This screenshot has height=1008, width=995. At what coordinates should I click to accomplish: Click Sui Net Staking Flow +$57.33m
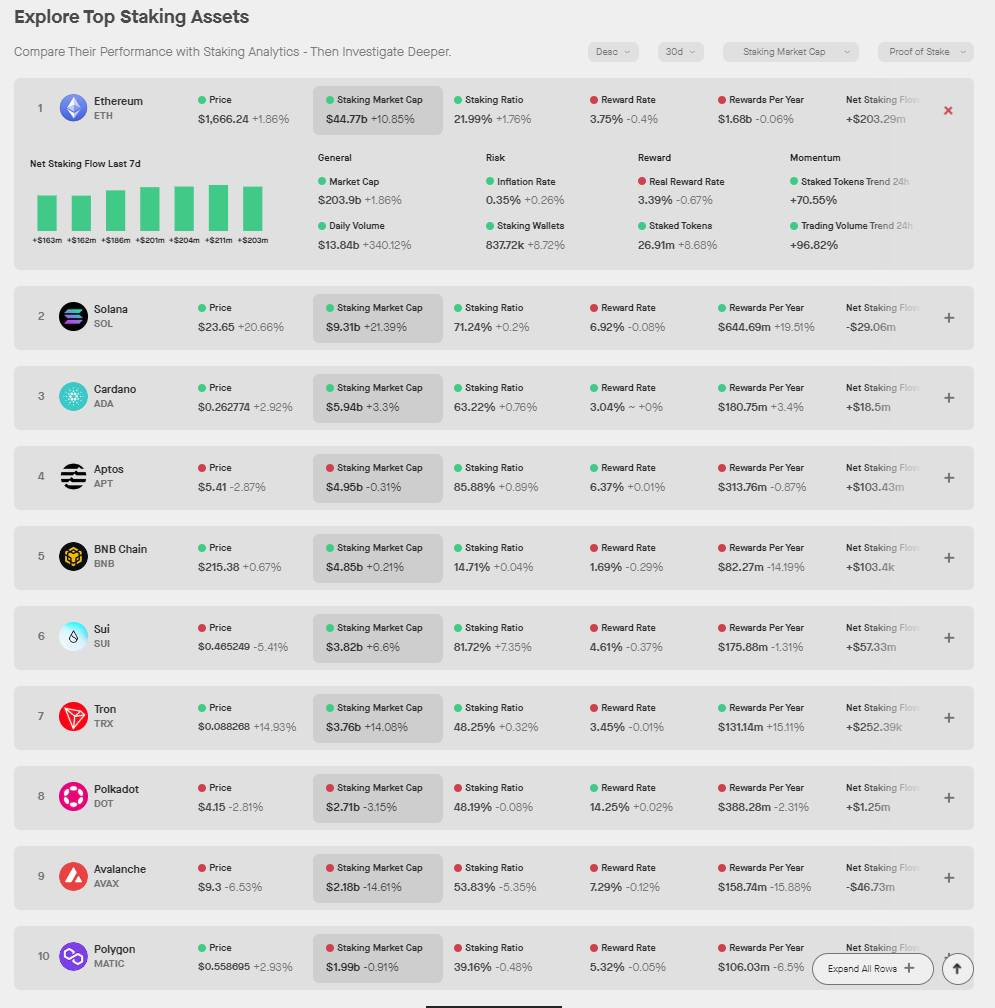pyautogui.click(x=871, y=647)
